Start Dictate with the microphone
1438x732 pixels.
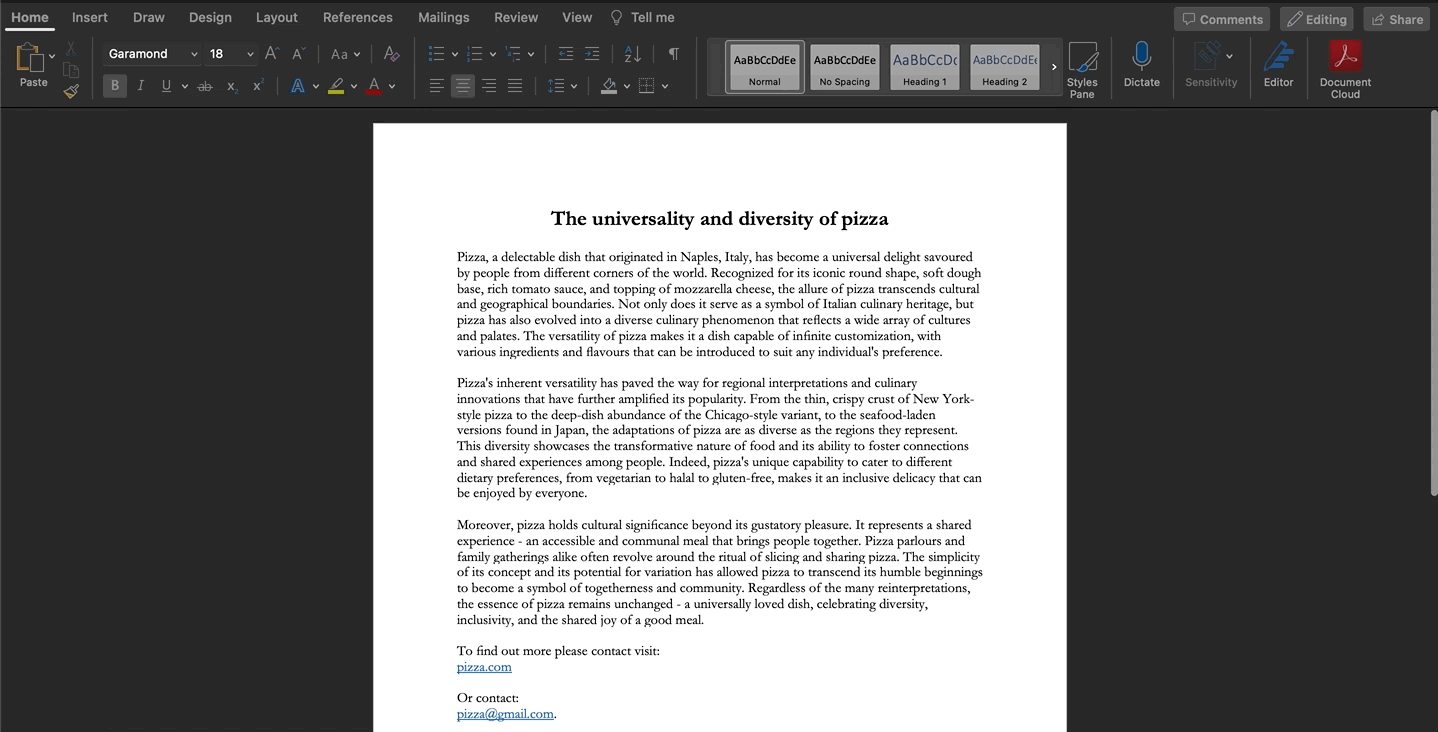pyautogui.click(x=1141, y=64)
